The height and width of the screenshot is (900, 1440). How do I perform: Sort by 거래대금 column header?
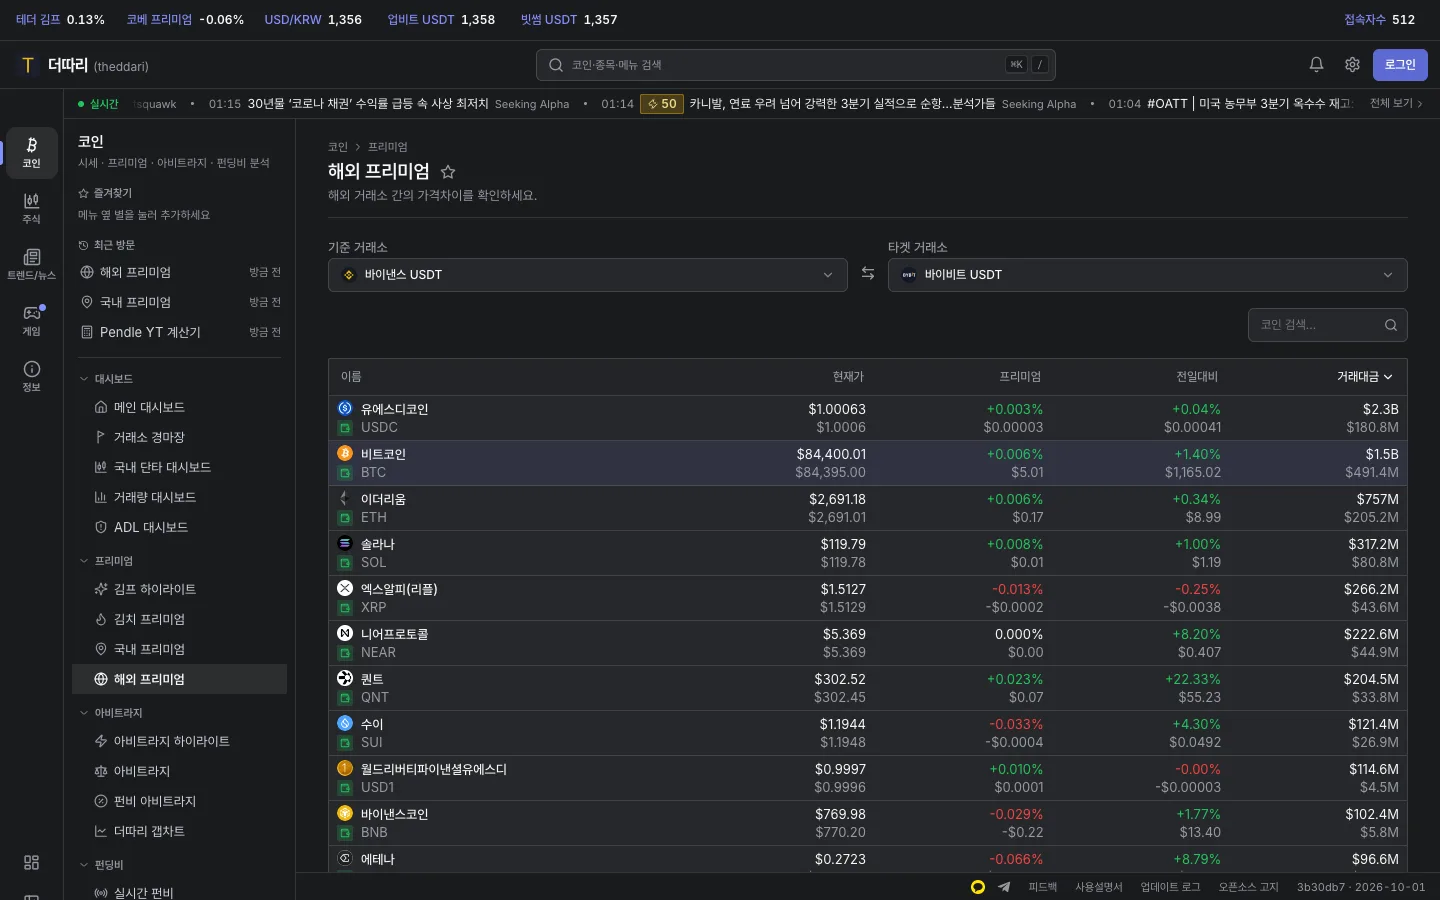pyautogui.click(x=1365, y=377)
